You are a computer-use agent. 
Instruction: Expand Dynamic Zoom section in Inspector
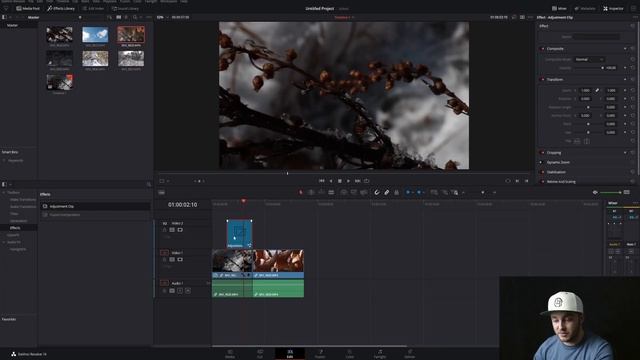pyautogui.click(x=558, y=162)
